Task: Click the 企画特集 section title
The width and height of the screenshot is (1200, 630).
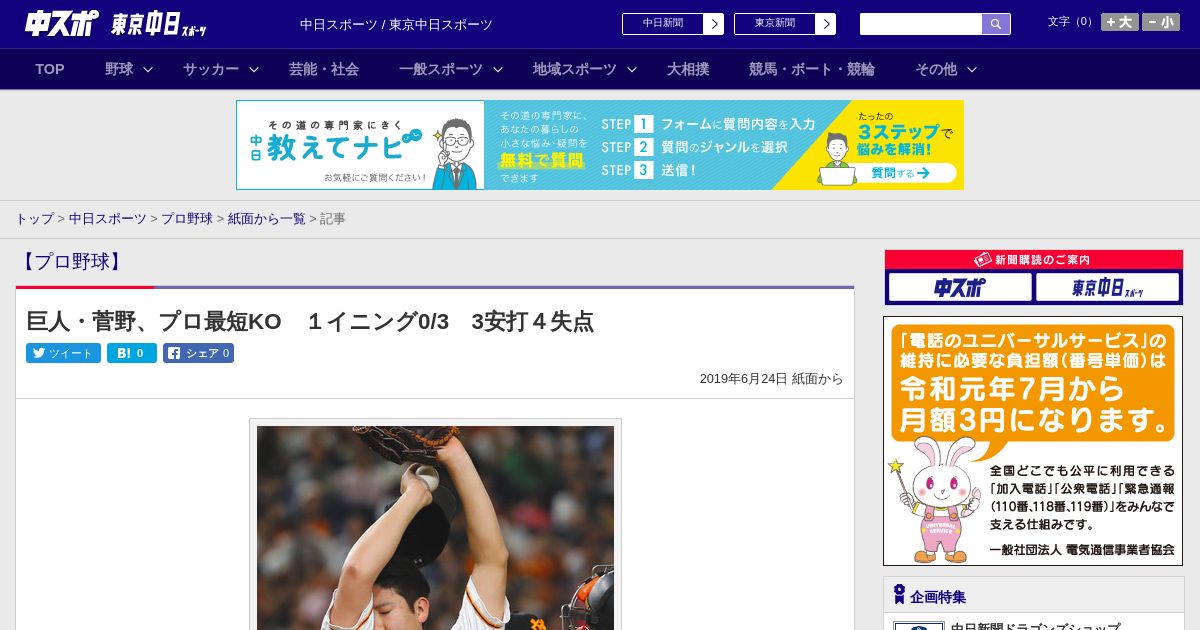Action: pyautogui.click(x=938, y=597)
